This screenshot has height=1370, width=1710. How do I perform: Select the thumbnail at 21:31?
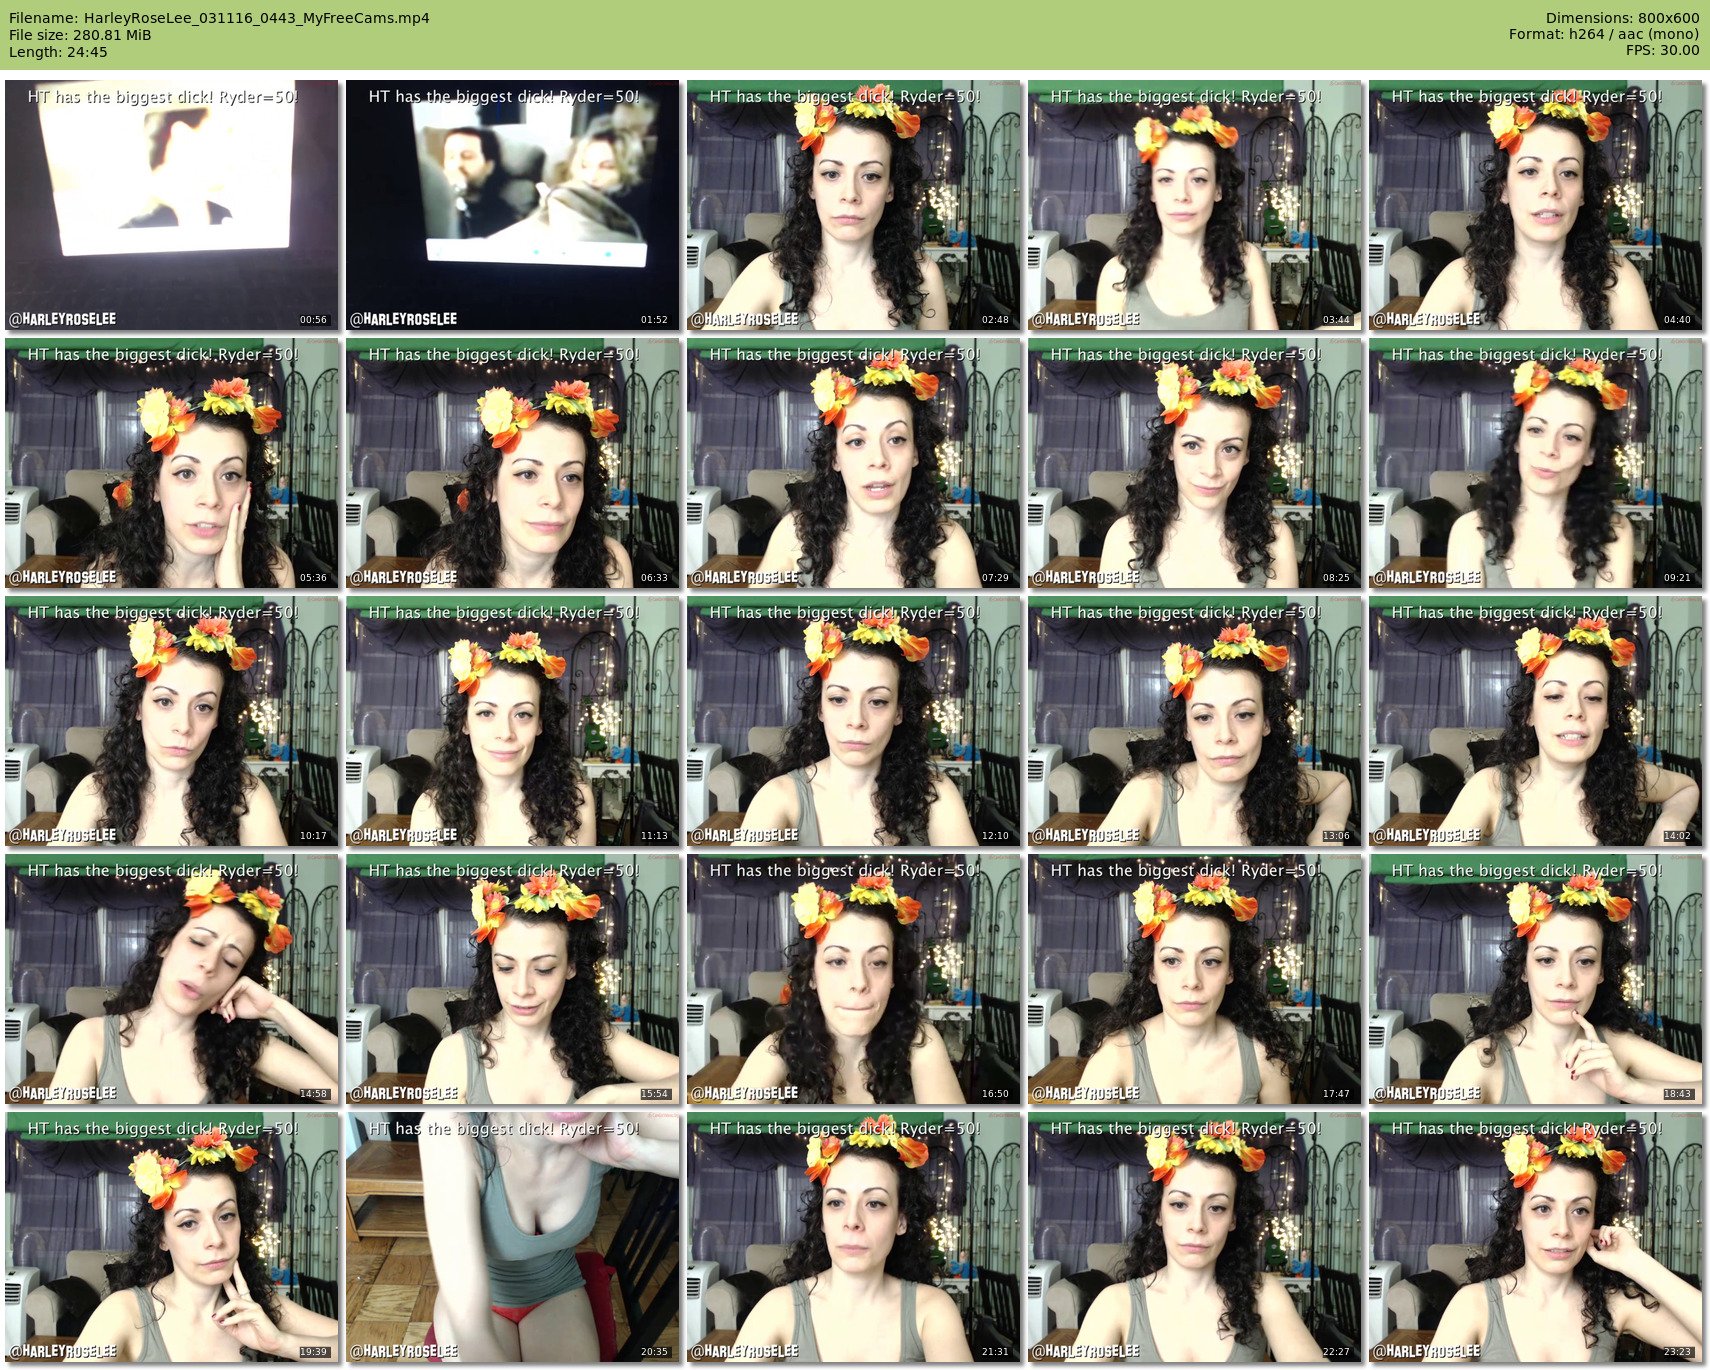coord(854,1237)
